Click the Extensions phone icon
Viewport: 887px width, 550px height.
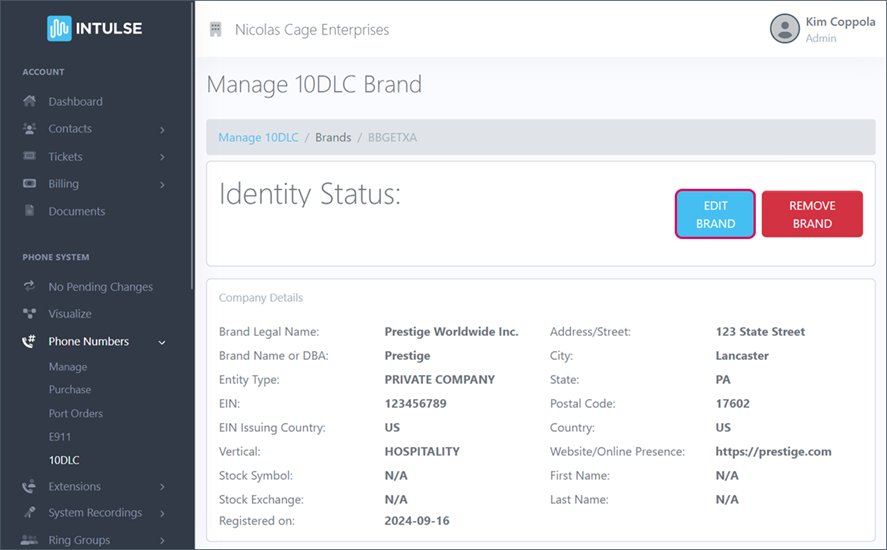click(29, 487)
